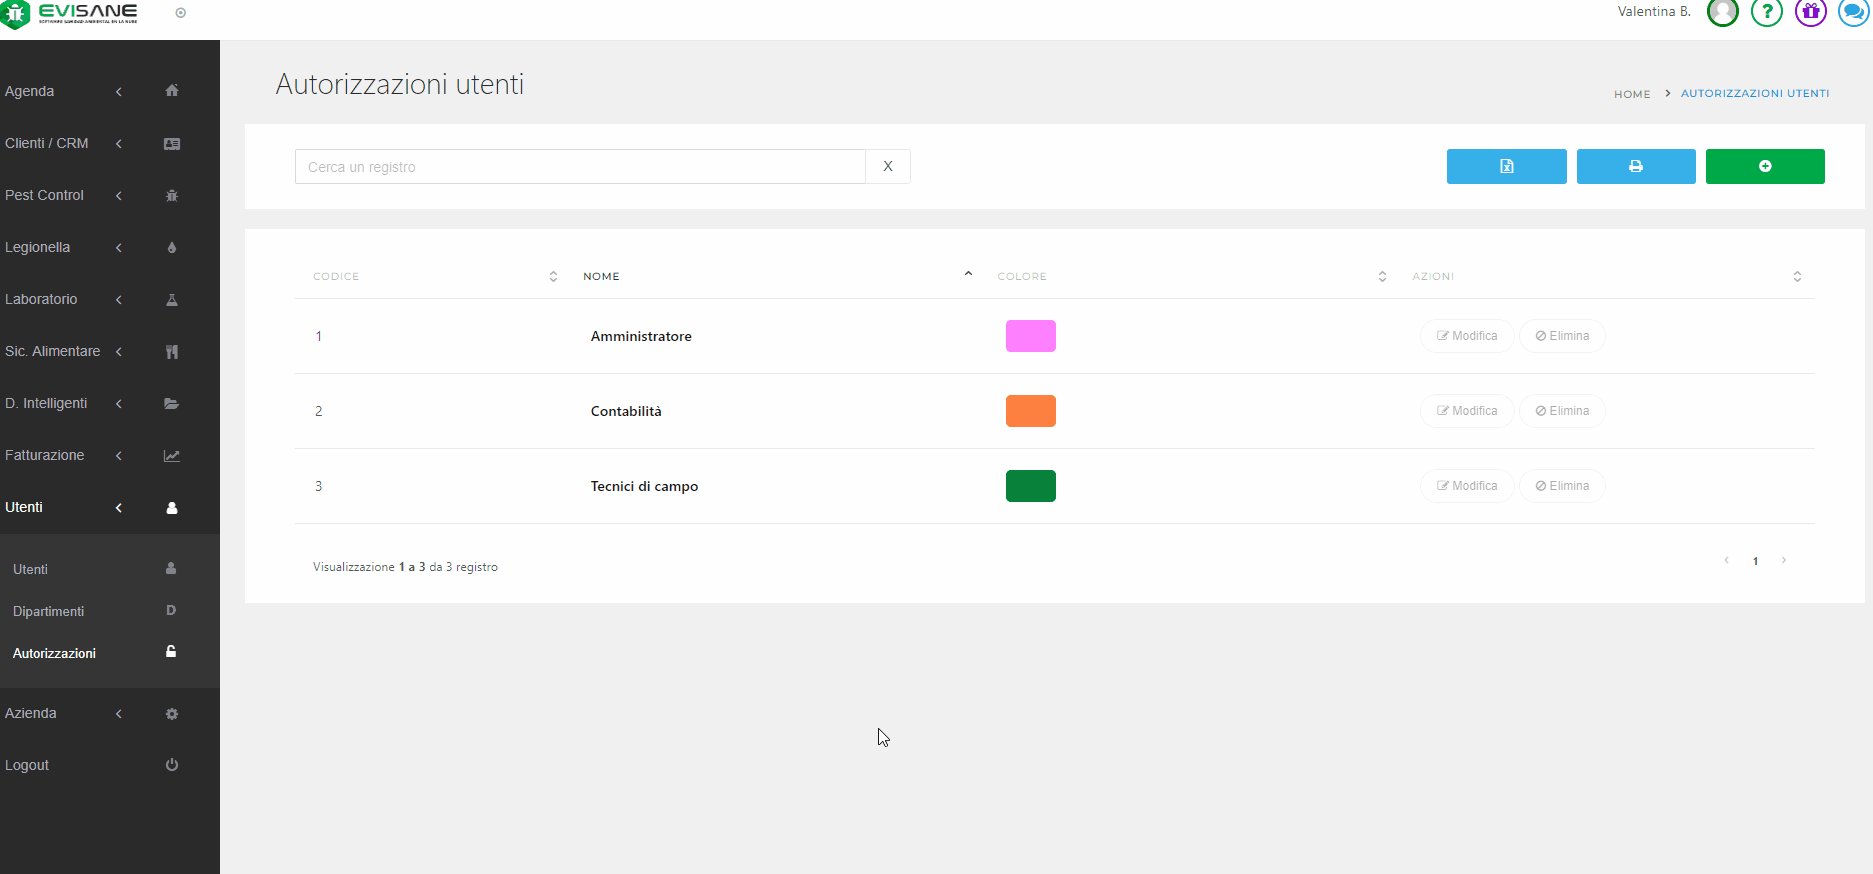The width and height of the screenshot is (1873, 874).
Task: Open the help question mark icon
Action: pos(1766,12)
